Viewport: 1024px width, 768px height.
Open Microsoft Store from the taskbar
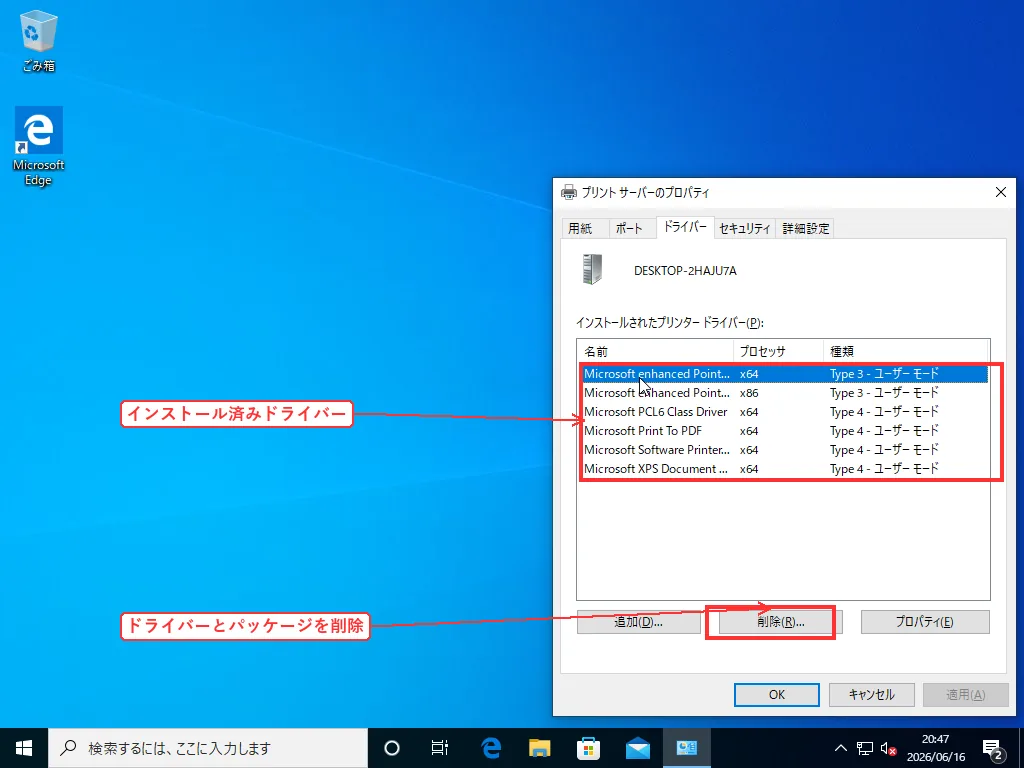[x=588, y=748]
